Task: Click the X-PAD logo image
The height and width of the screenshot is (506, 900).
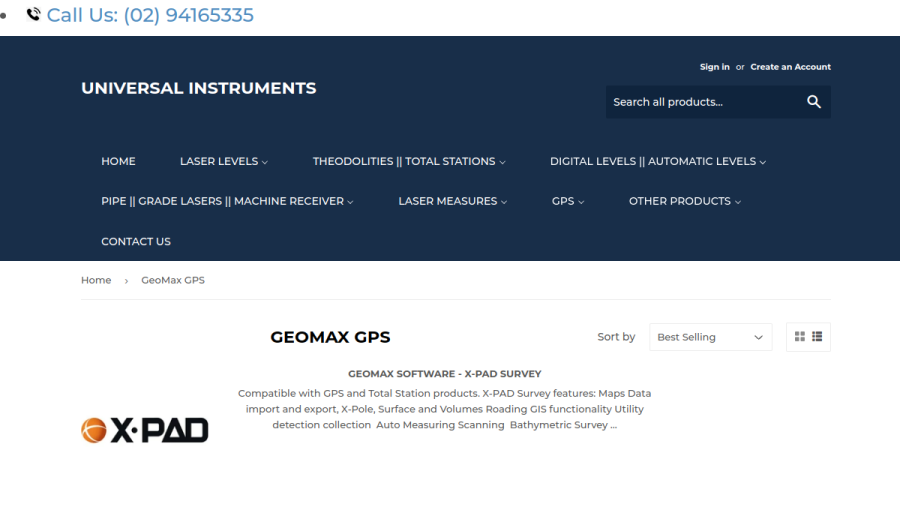Action: coord(145,430)
